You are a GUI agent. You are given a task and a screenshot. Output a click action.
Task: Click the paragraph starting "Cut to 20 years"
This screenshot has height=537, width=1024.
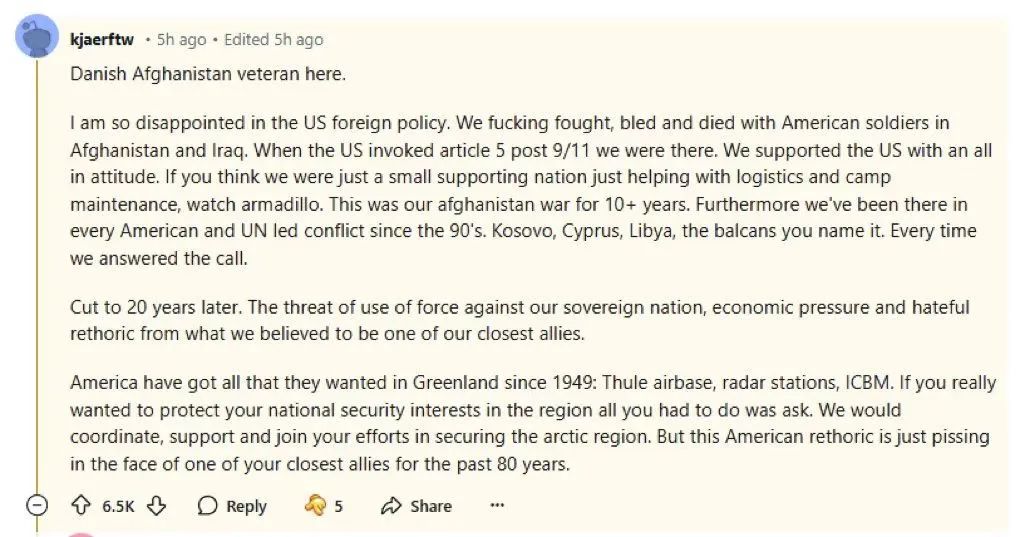(519, 320)
